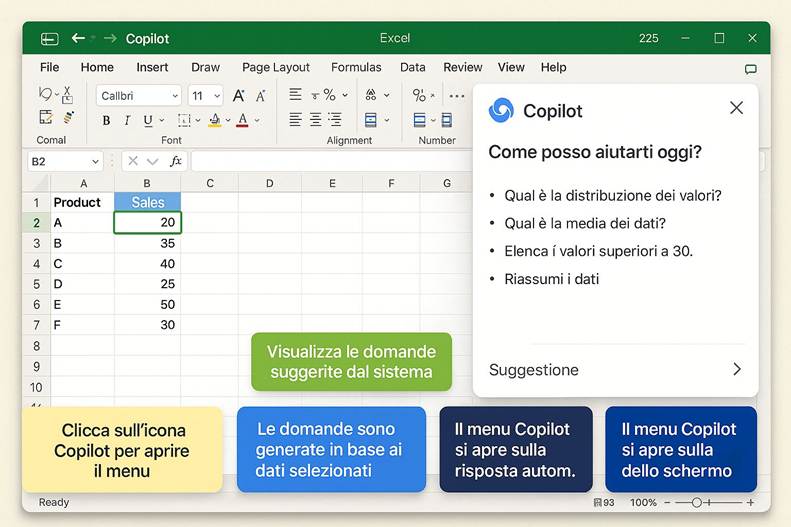Click the merge cells icon

pos(371,120)
